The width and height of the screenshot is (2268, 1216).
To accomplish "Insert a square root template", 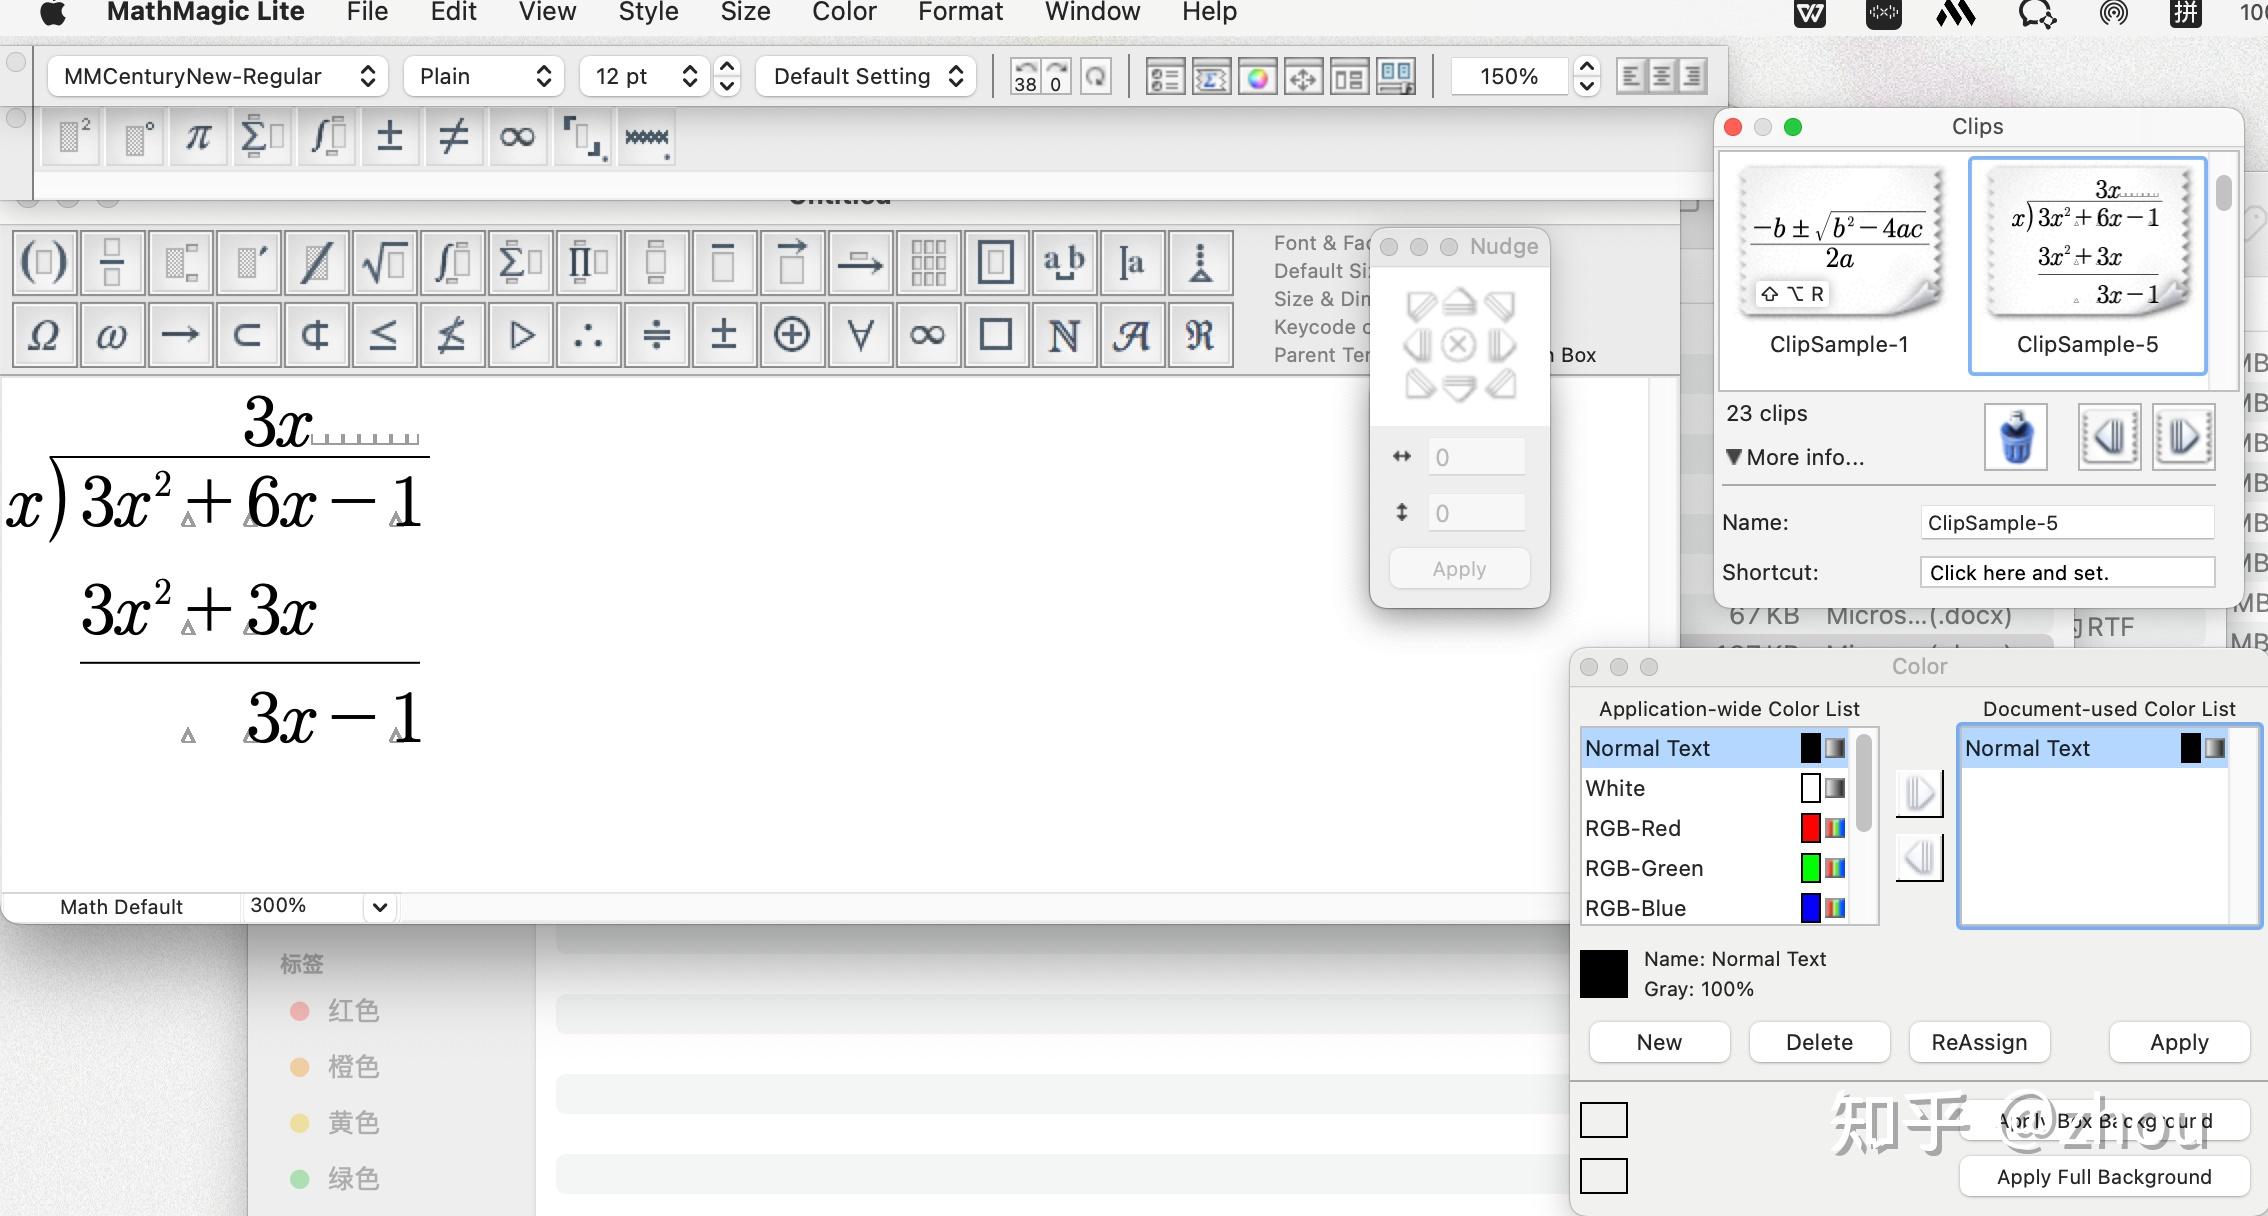I will pyautogui.click(x=384, y=263).
